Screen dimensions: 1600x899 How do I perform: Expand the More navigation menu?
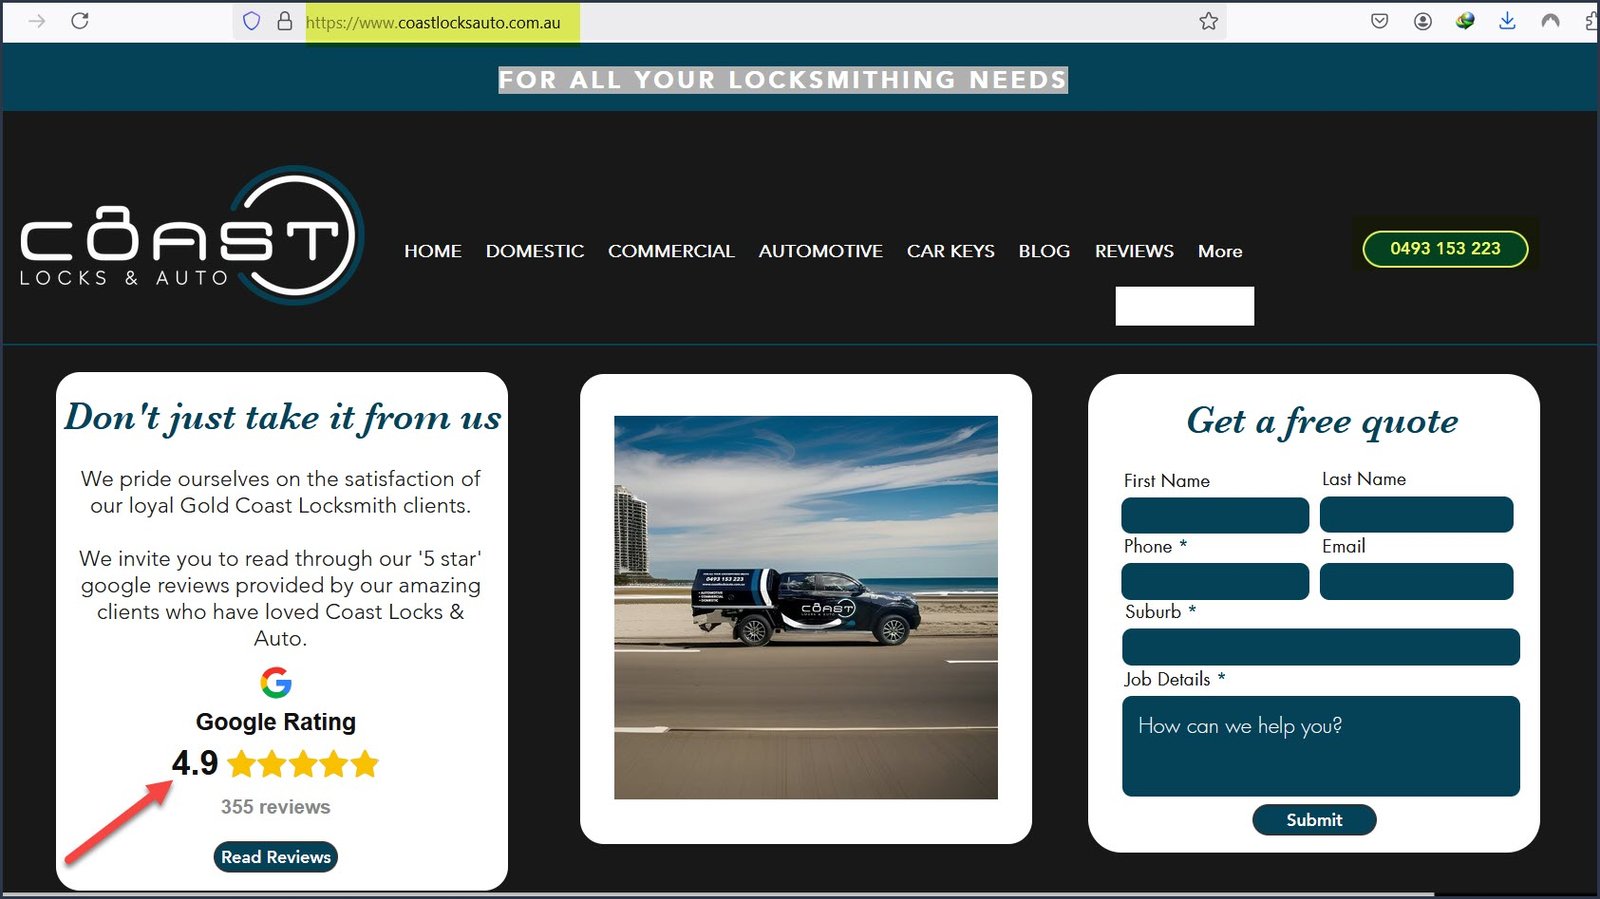coord(1220,251)
